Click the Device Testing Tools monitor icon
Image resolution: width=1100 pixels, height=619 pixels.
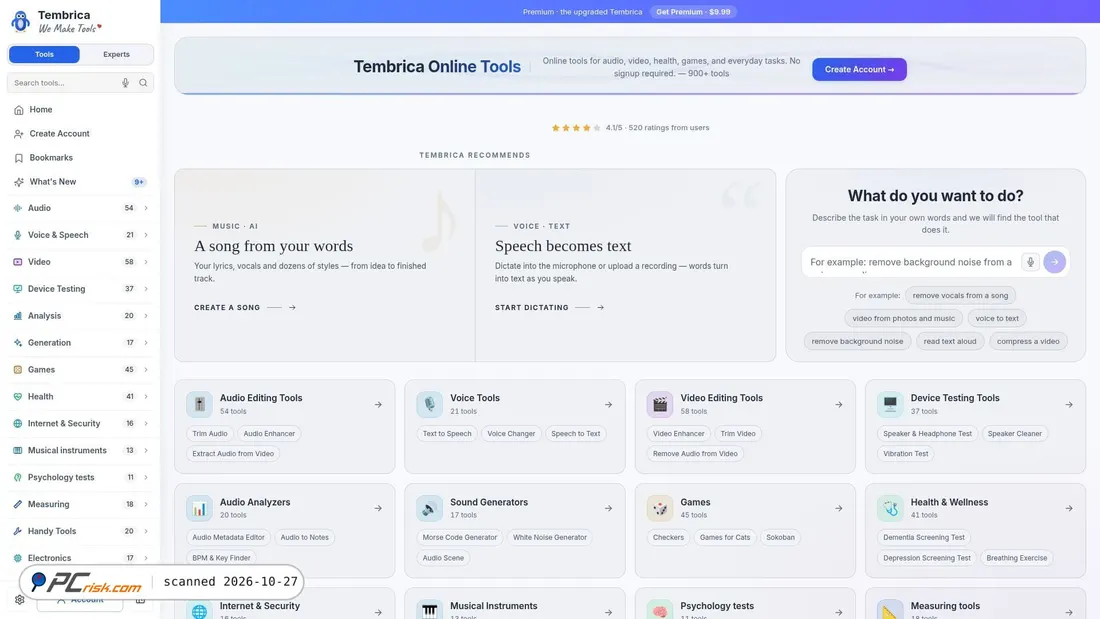tap(890, 404)
